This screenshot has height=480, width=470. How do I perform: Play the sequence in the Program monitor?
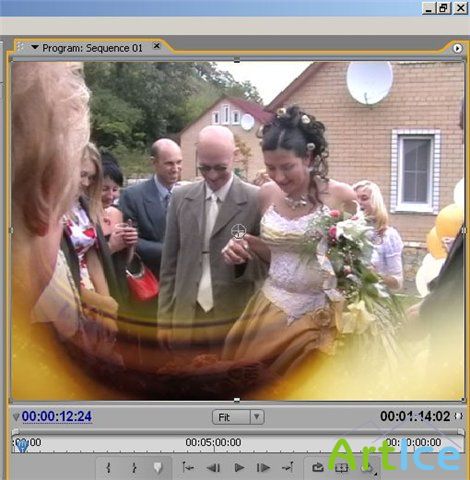[x=239, y=468]
